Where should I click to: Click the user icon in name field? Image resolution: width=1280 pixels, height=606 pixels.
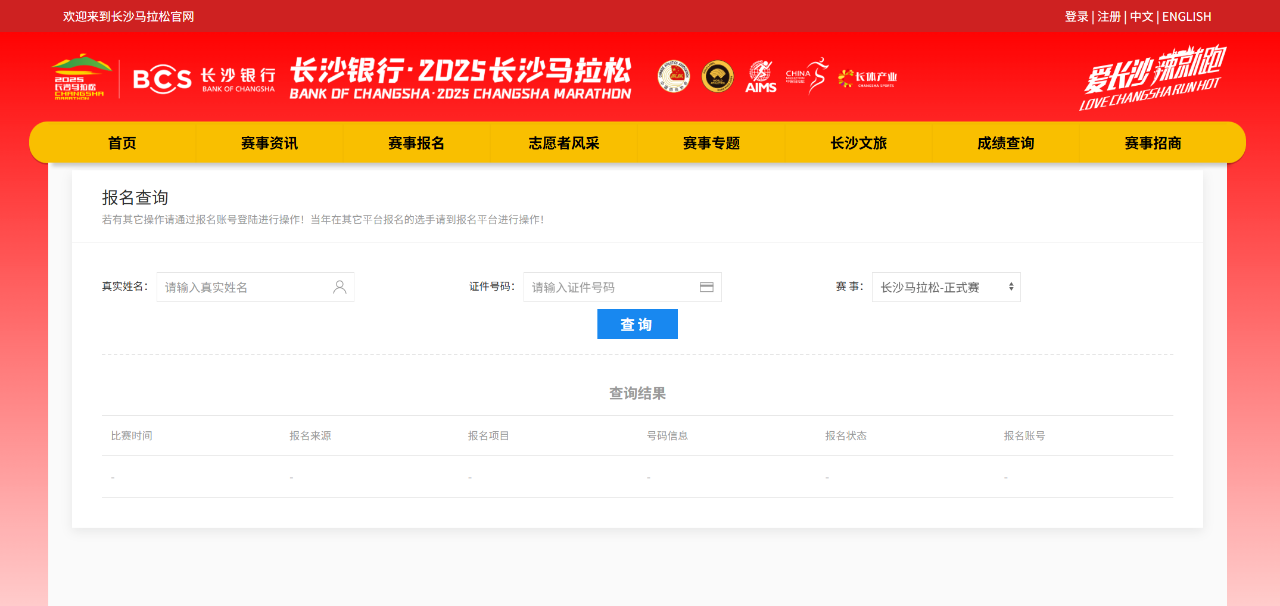click(339, 287)
